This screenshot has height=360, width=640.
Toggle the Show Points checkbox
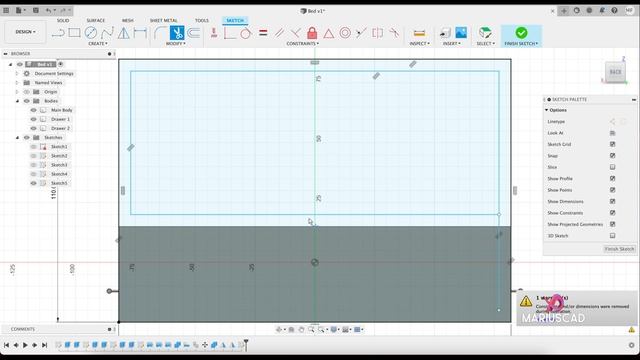(612, 190)
